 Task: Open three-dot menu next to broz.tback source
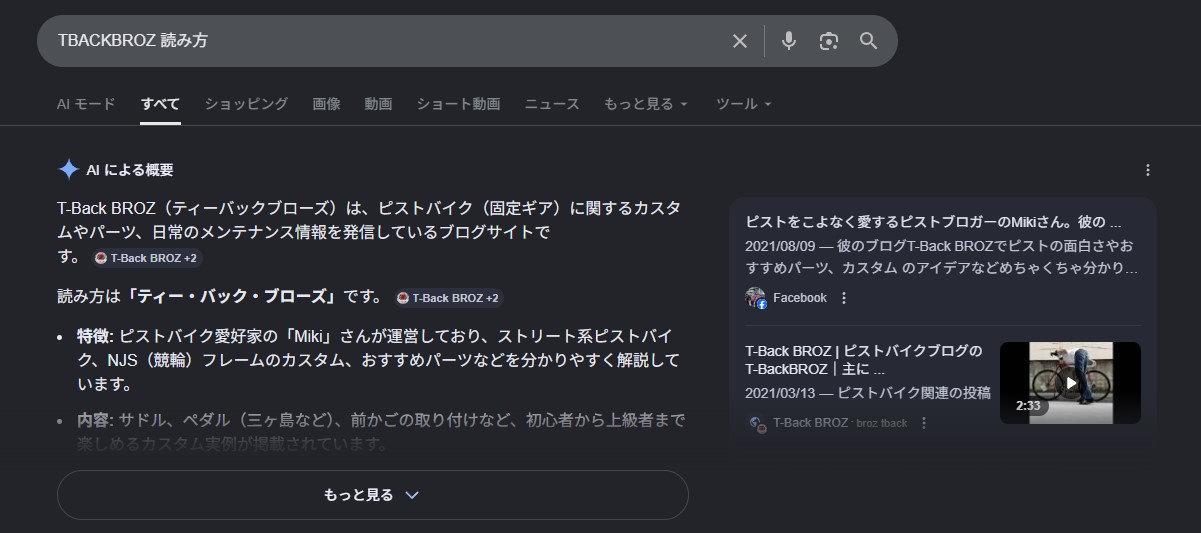(924, 423)
